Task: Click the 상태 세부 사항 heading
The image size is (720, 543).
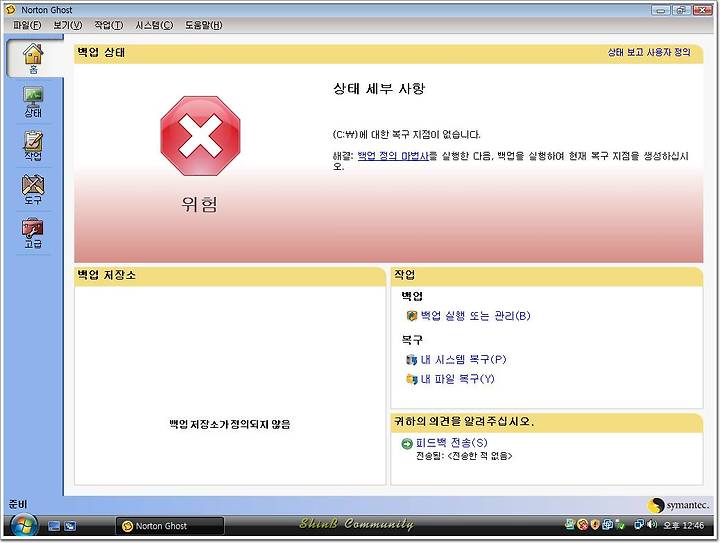Action: point(379,89)
